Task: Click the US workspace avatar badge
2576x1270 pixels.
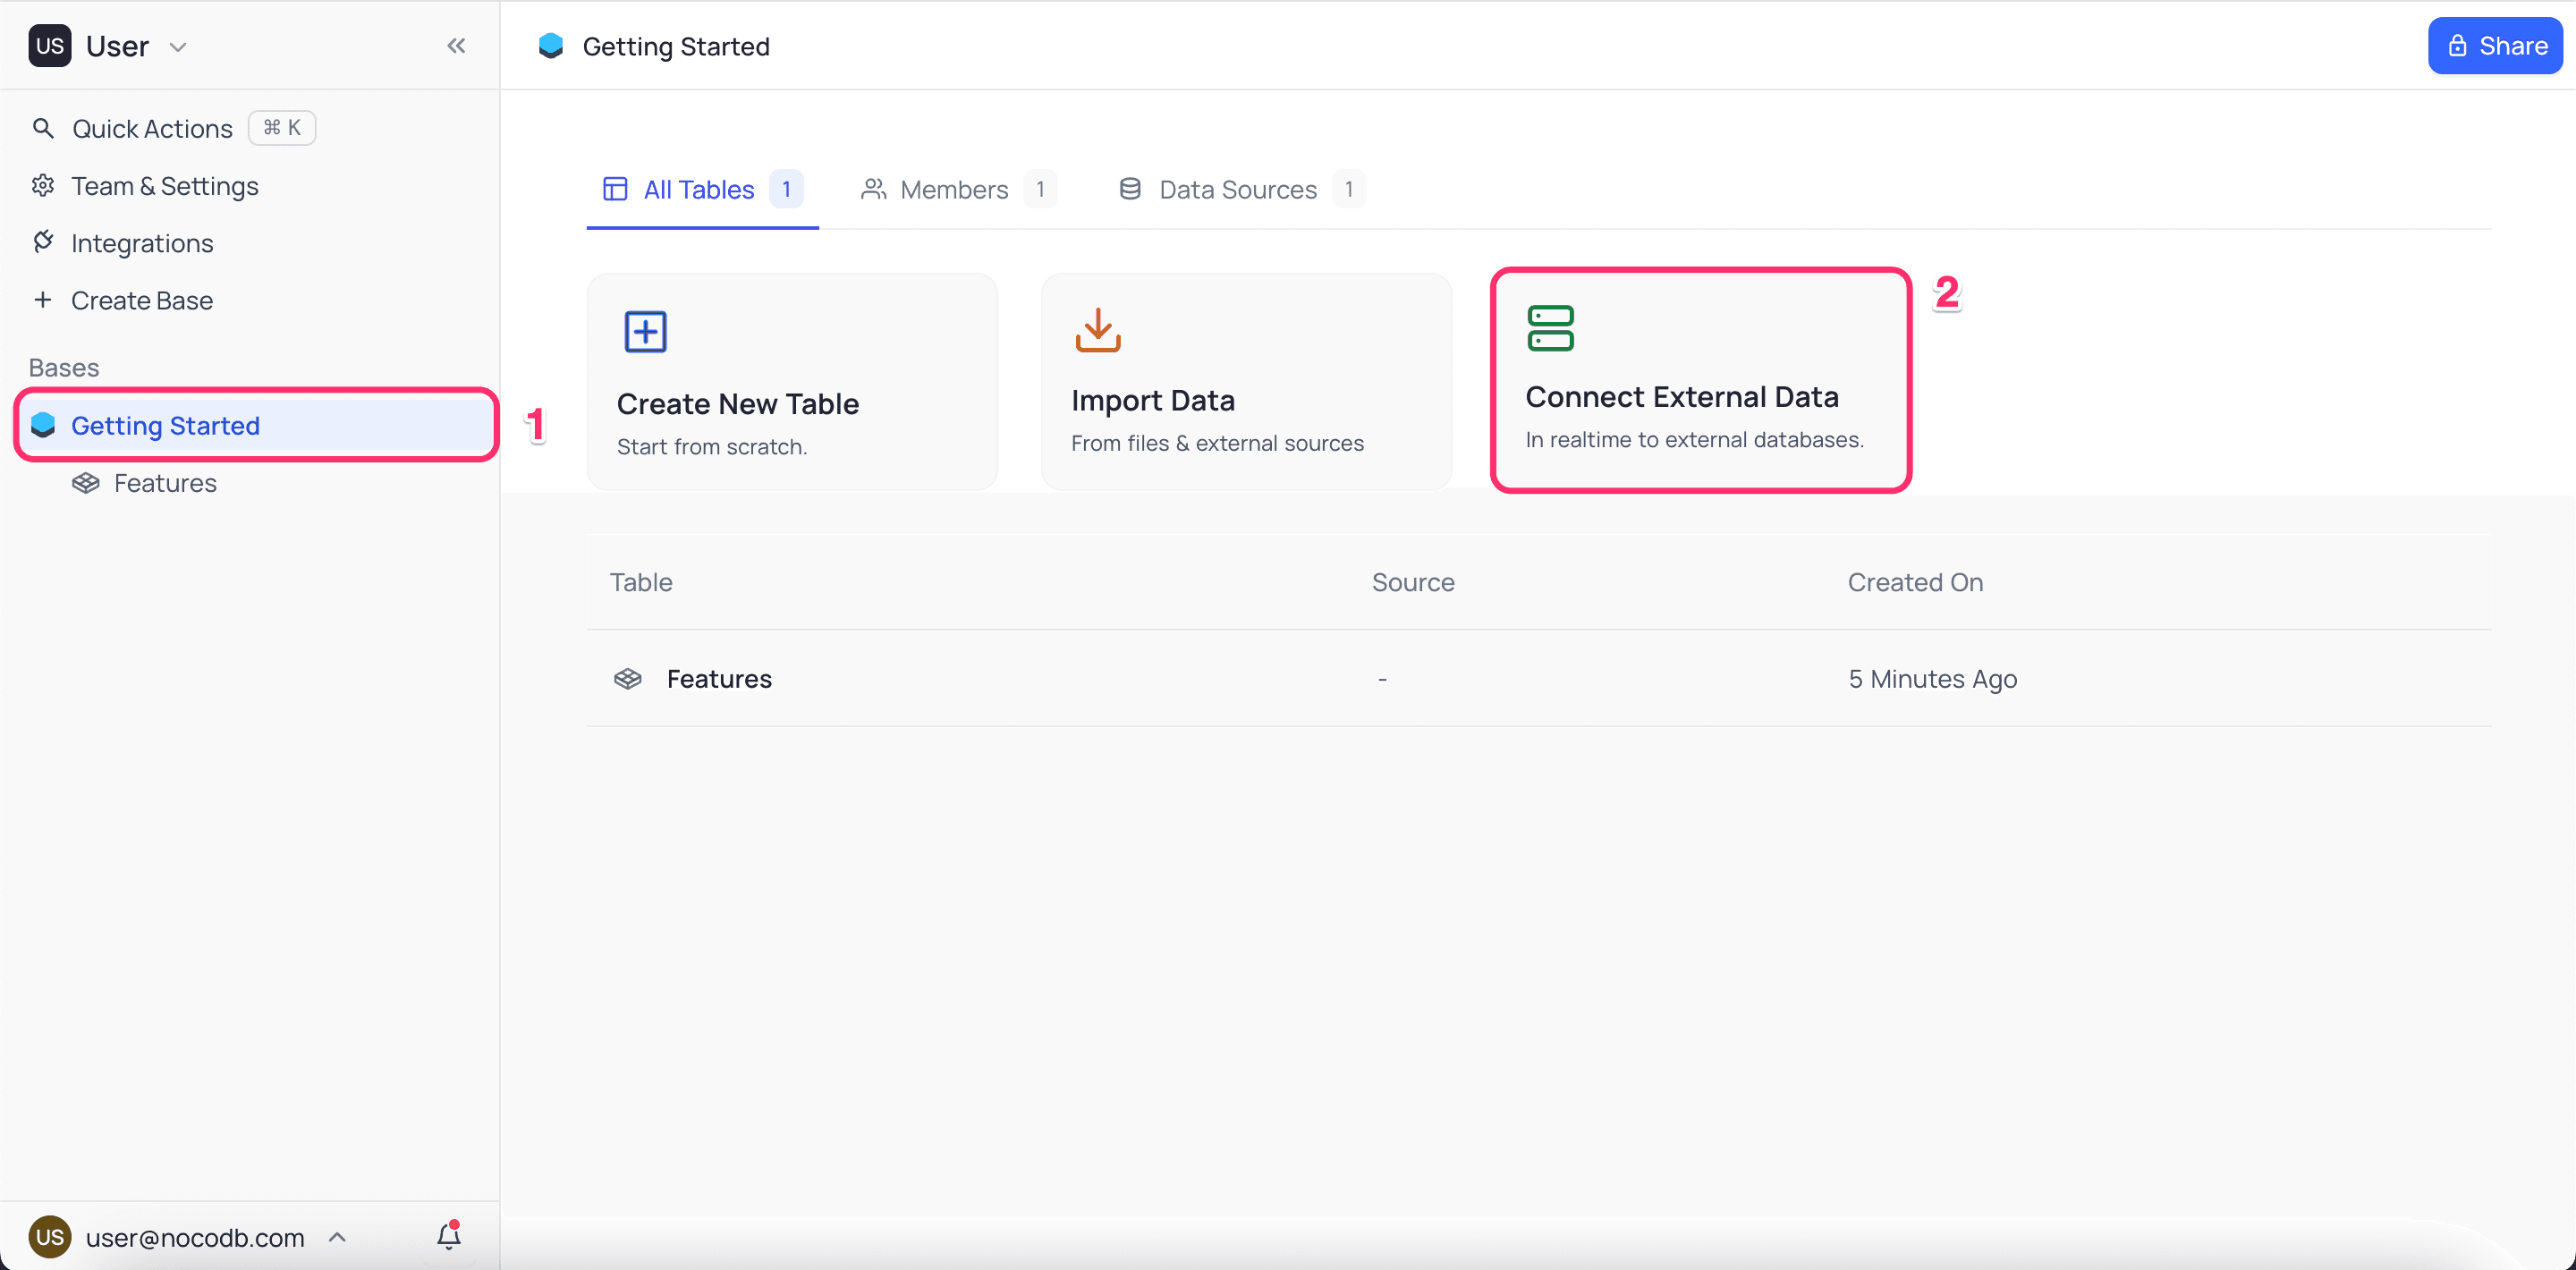Action: [50, 46]
